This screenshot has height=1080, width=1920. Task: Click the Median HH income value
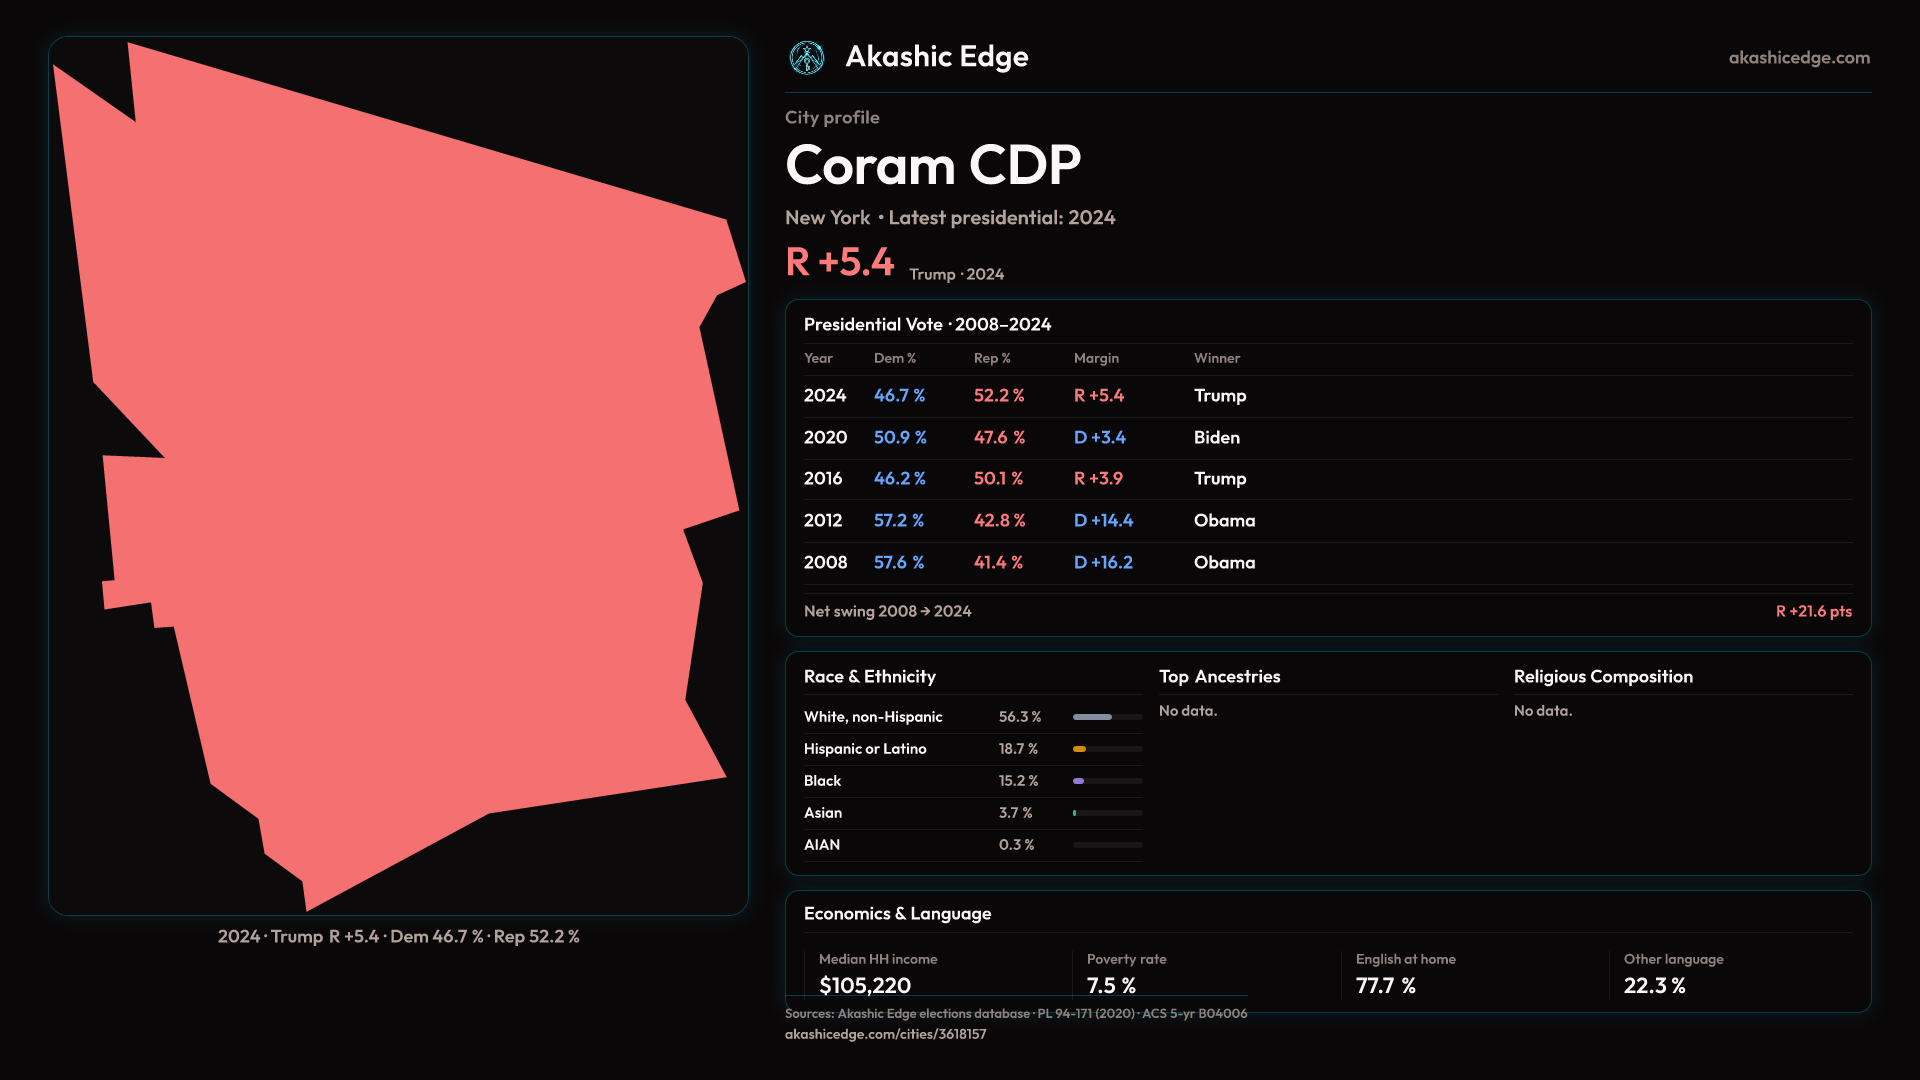(x=865, y=985)
